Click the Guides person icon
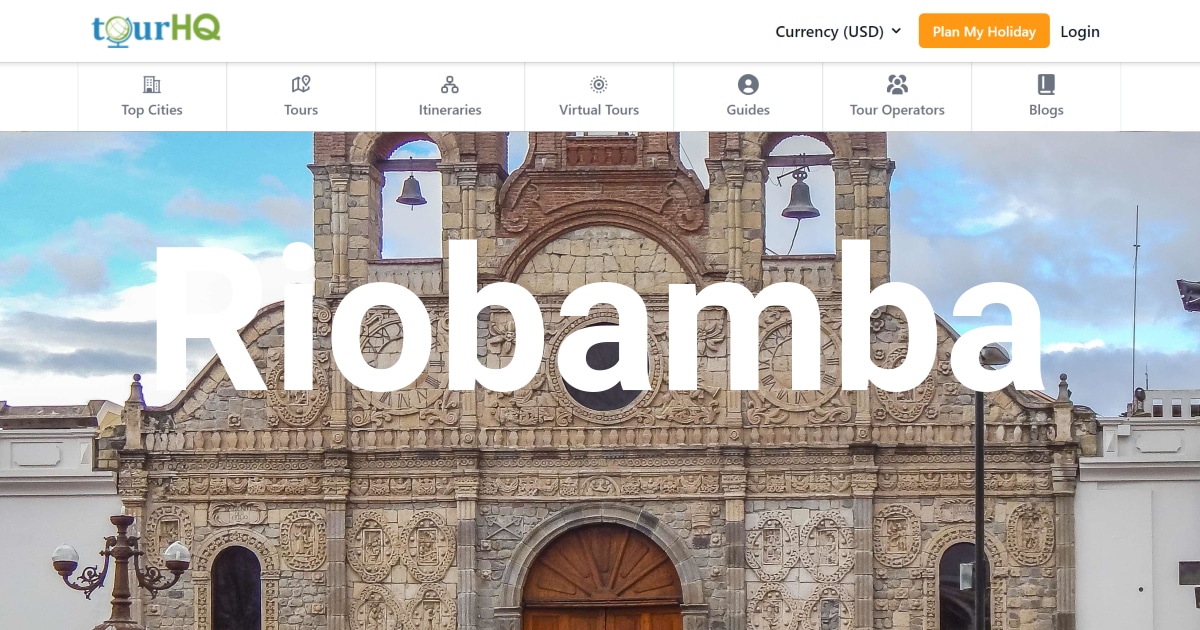Image resolution: width=1200 pixels, height=630 pixels. tap(748, 84)
